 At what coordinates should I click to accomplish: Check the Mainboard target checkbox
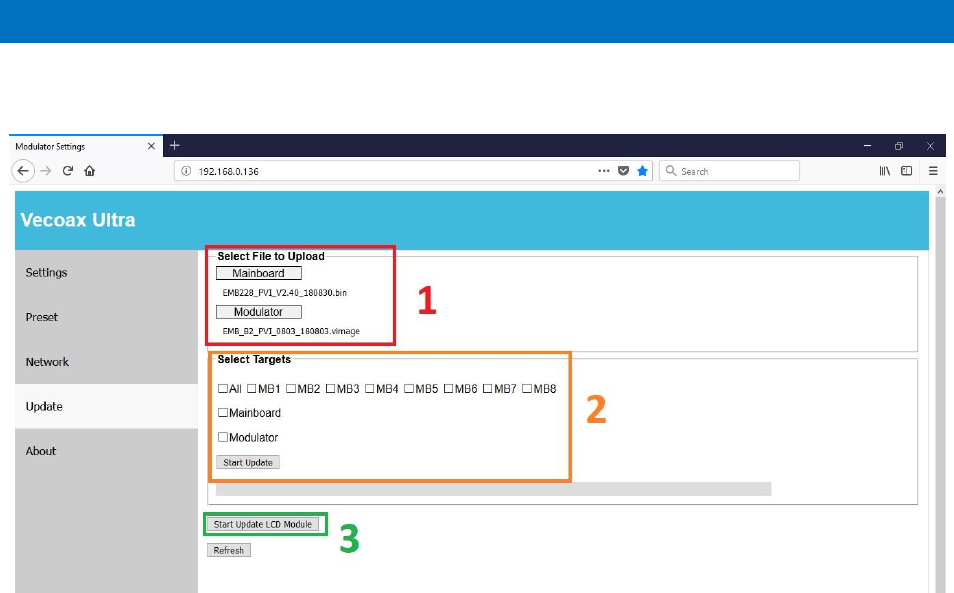click(x=223, y=412)
